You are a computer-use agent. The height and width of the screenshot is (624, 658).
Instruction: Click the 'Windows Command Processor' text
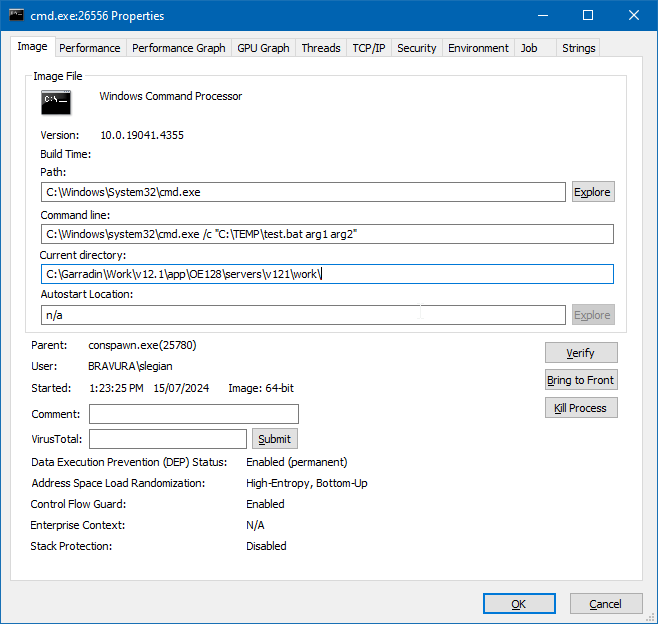click(x=171, y=96)
